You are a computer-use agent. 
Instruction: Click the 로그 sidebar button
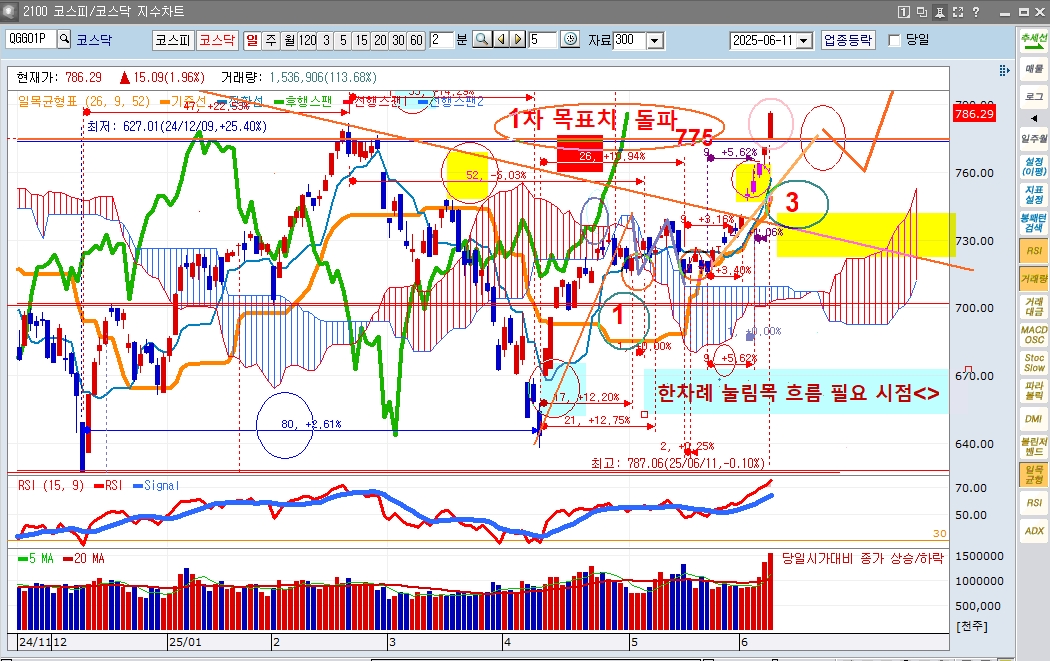[x=1034, y=97]
